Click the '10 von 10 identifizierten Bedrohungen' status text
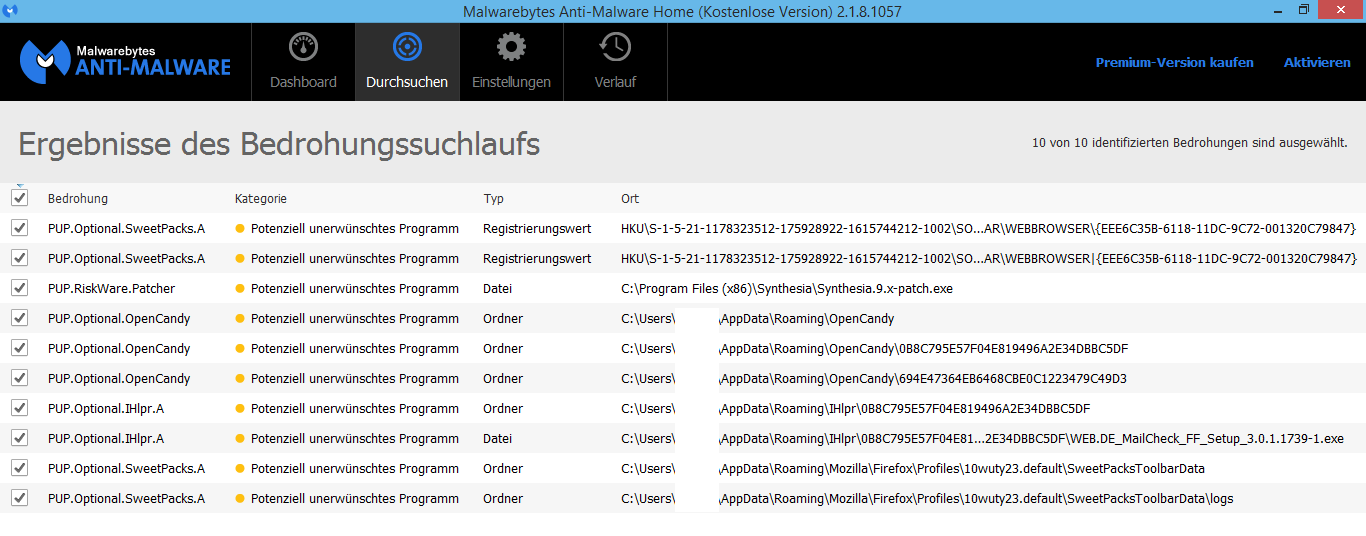The width and height of the screenshot is (1366, 536). coord(1190,143)
